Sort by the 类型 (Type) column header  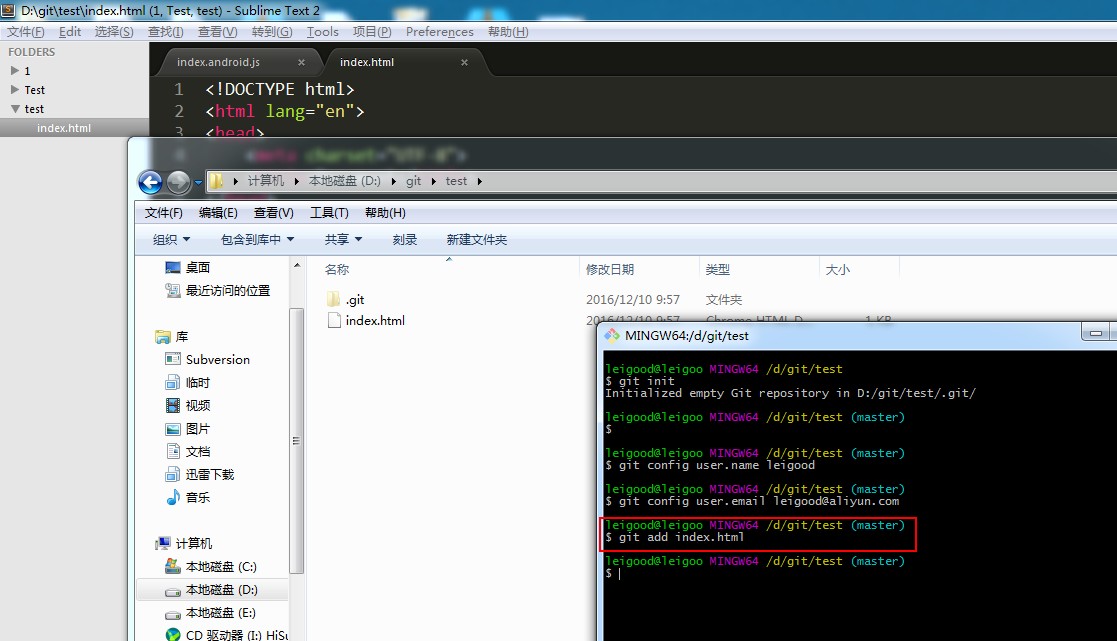click(717, 269)
